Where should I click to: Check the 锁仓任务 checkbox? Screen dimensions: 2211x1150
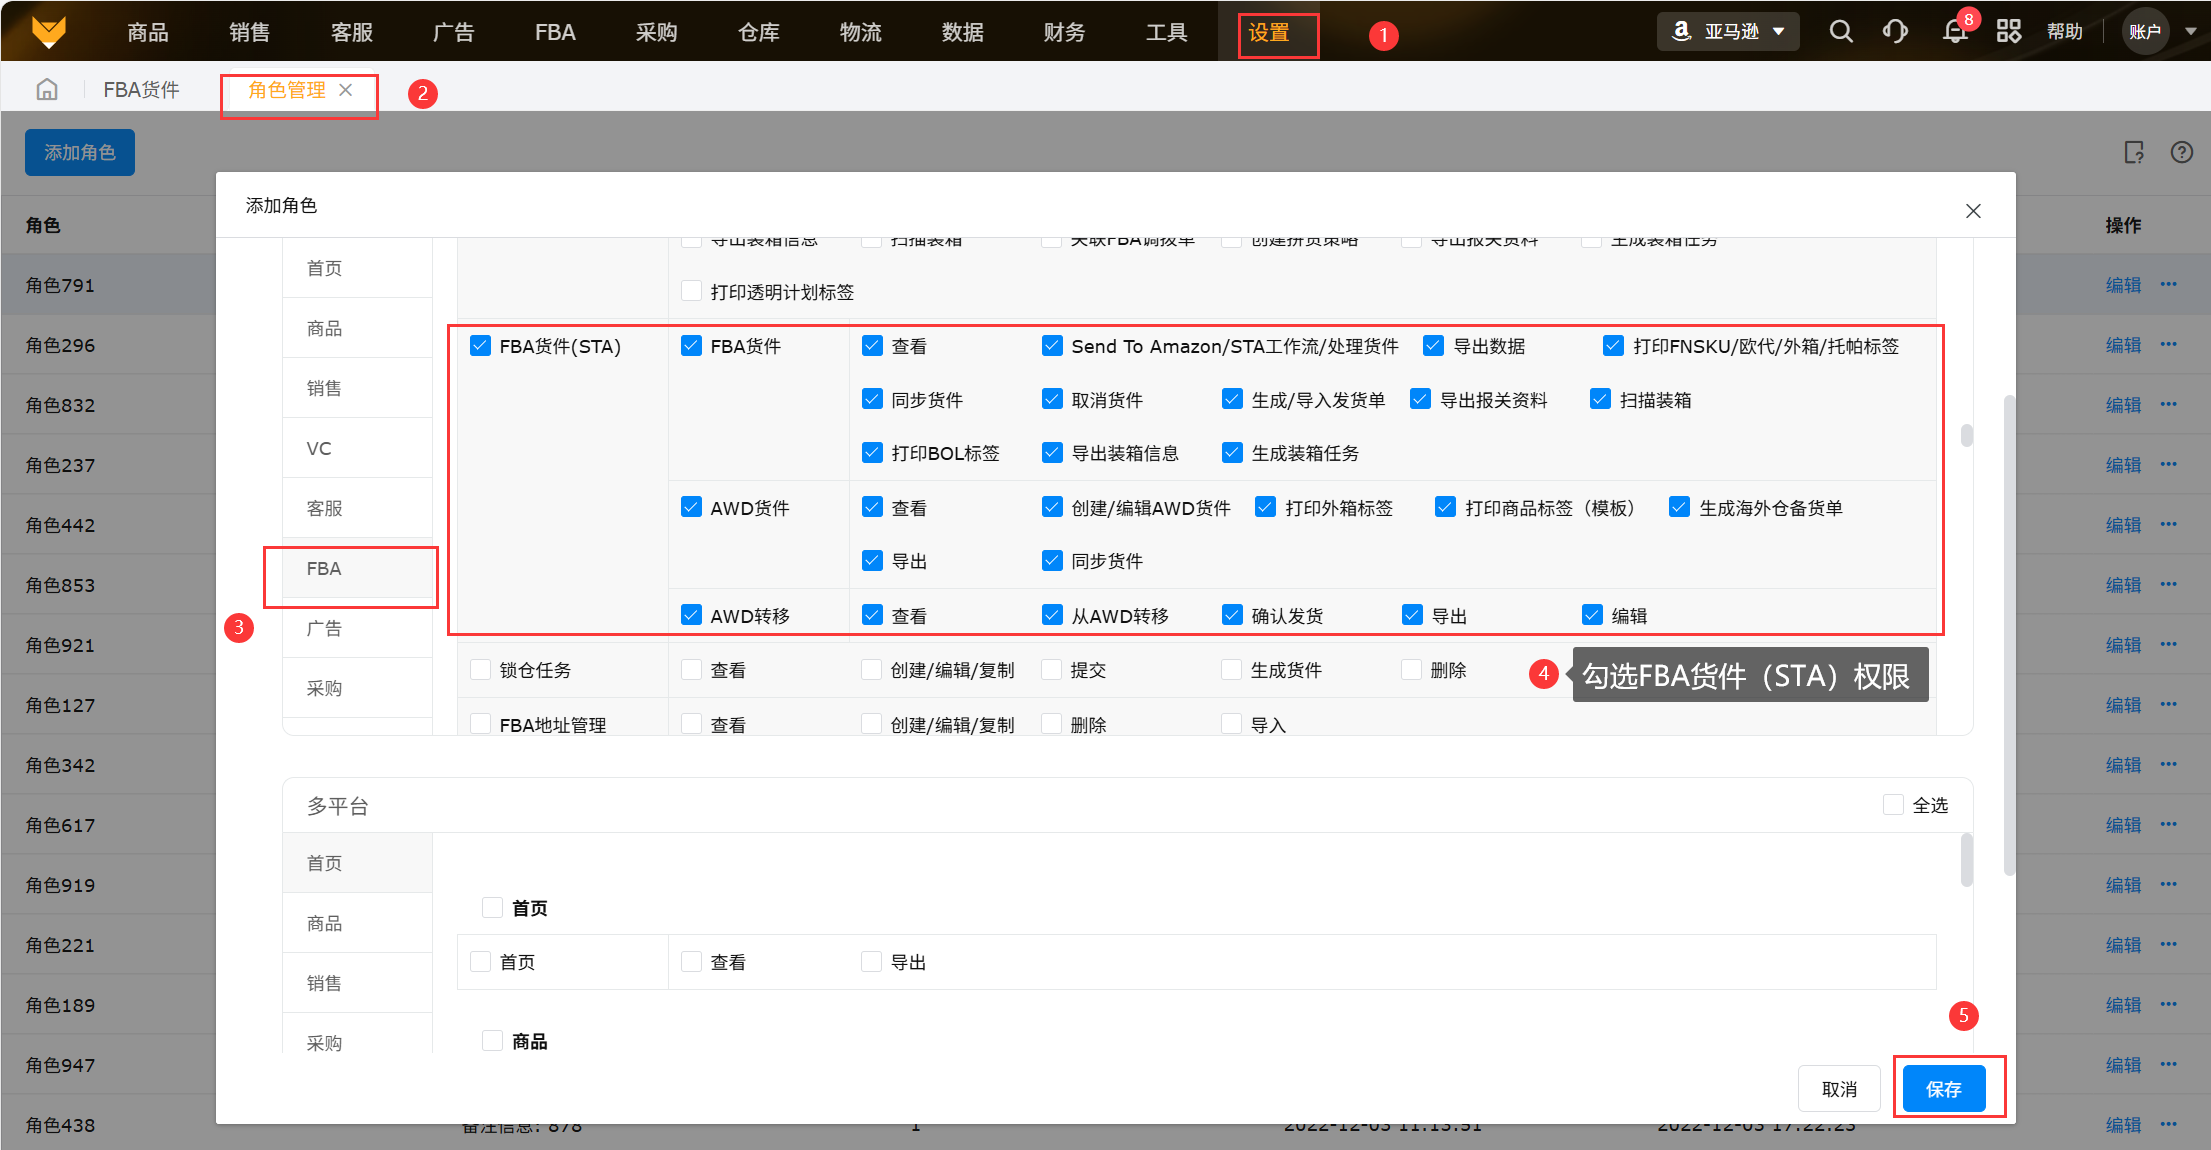[x=480, y=670]
